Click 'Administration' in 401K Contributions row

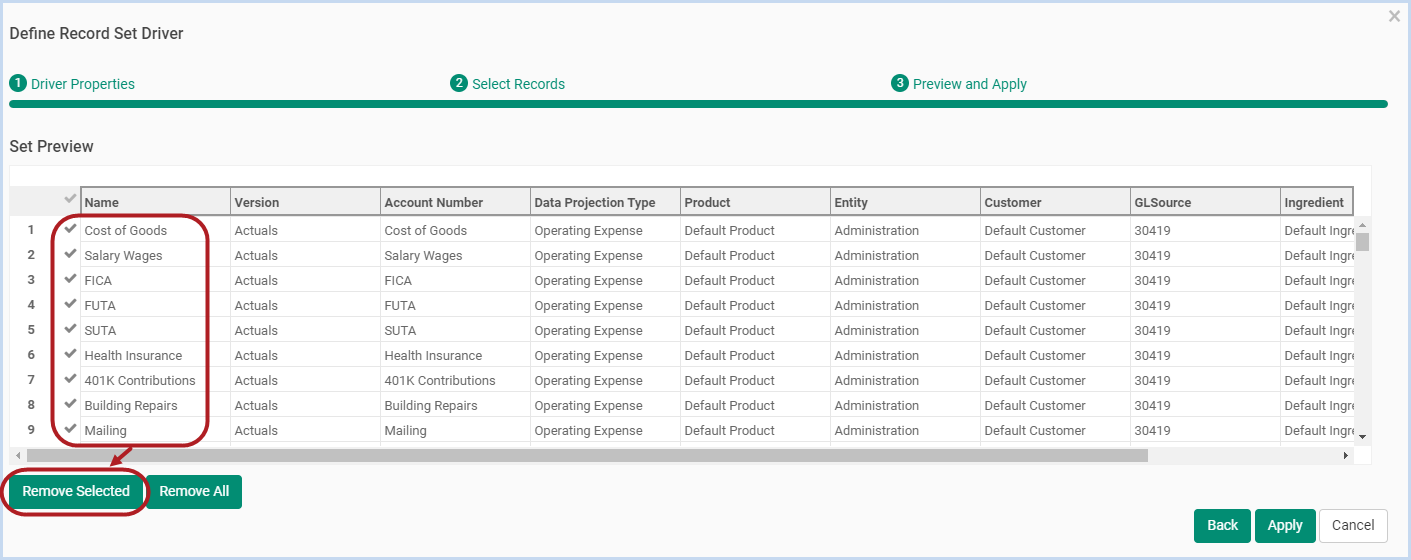(x=876, y=380)
